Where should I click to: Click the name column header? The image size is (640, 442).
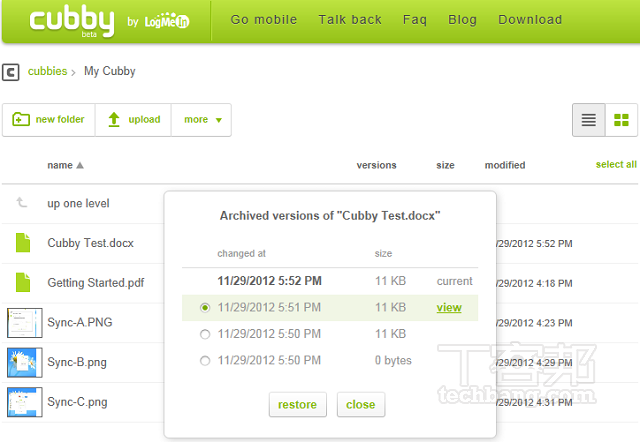click(60, 165)
